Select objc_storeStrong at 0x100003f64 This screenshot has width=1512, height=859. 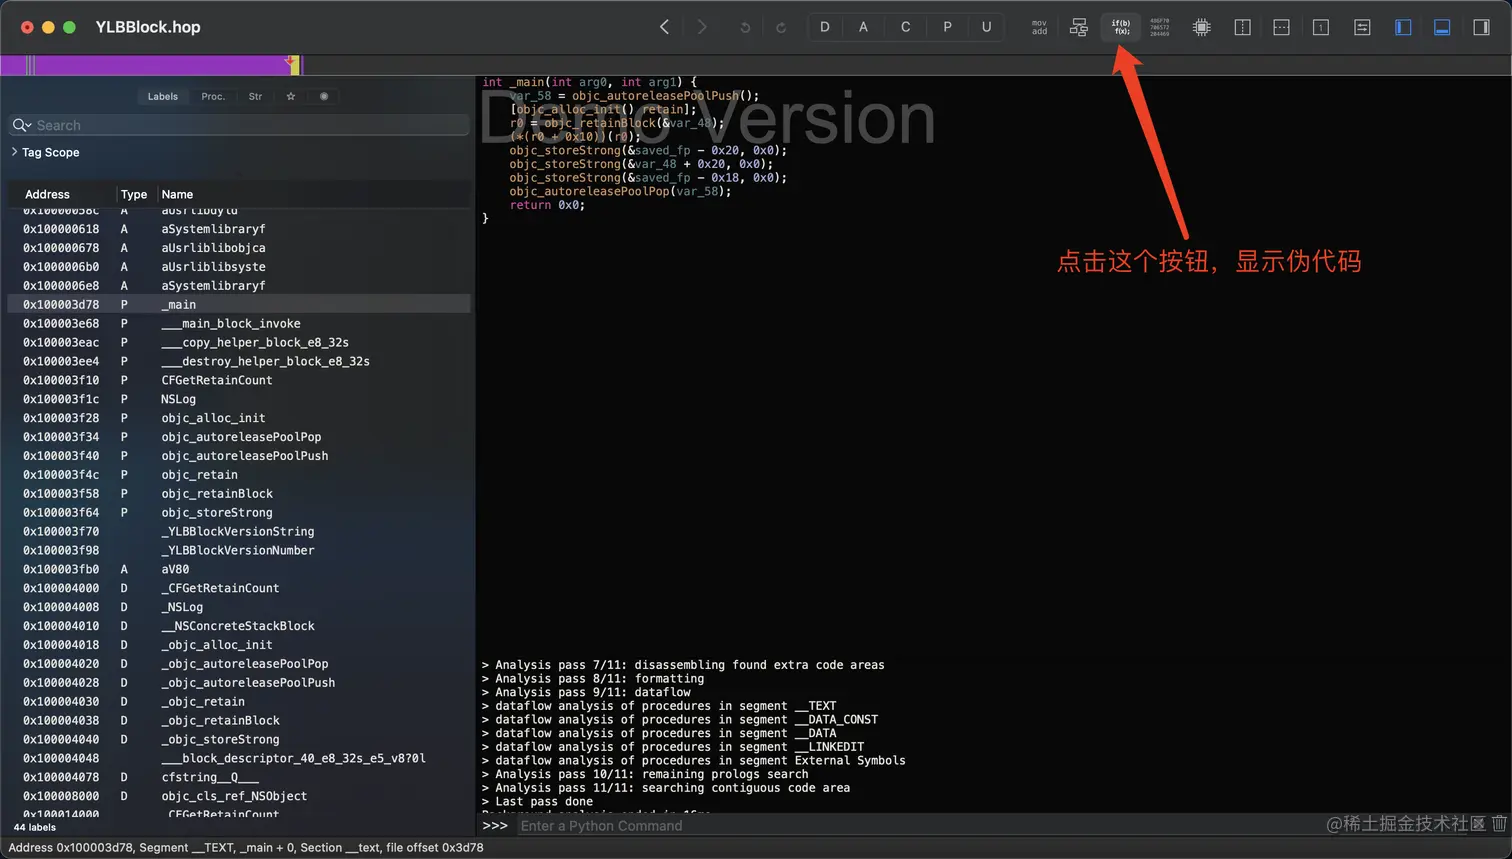pos(238,513)
